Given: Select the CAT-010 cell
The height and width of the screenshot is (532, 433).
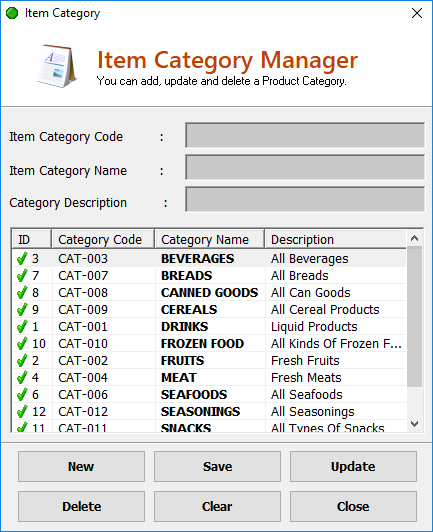Looking at the screenshot, I should click(83, 344).
